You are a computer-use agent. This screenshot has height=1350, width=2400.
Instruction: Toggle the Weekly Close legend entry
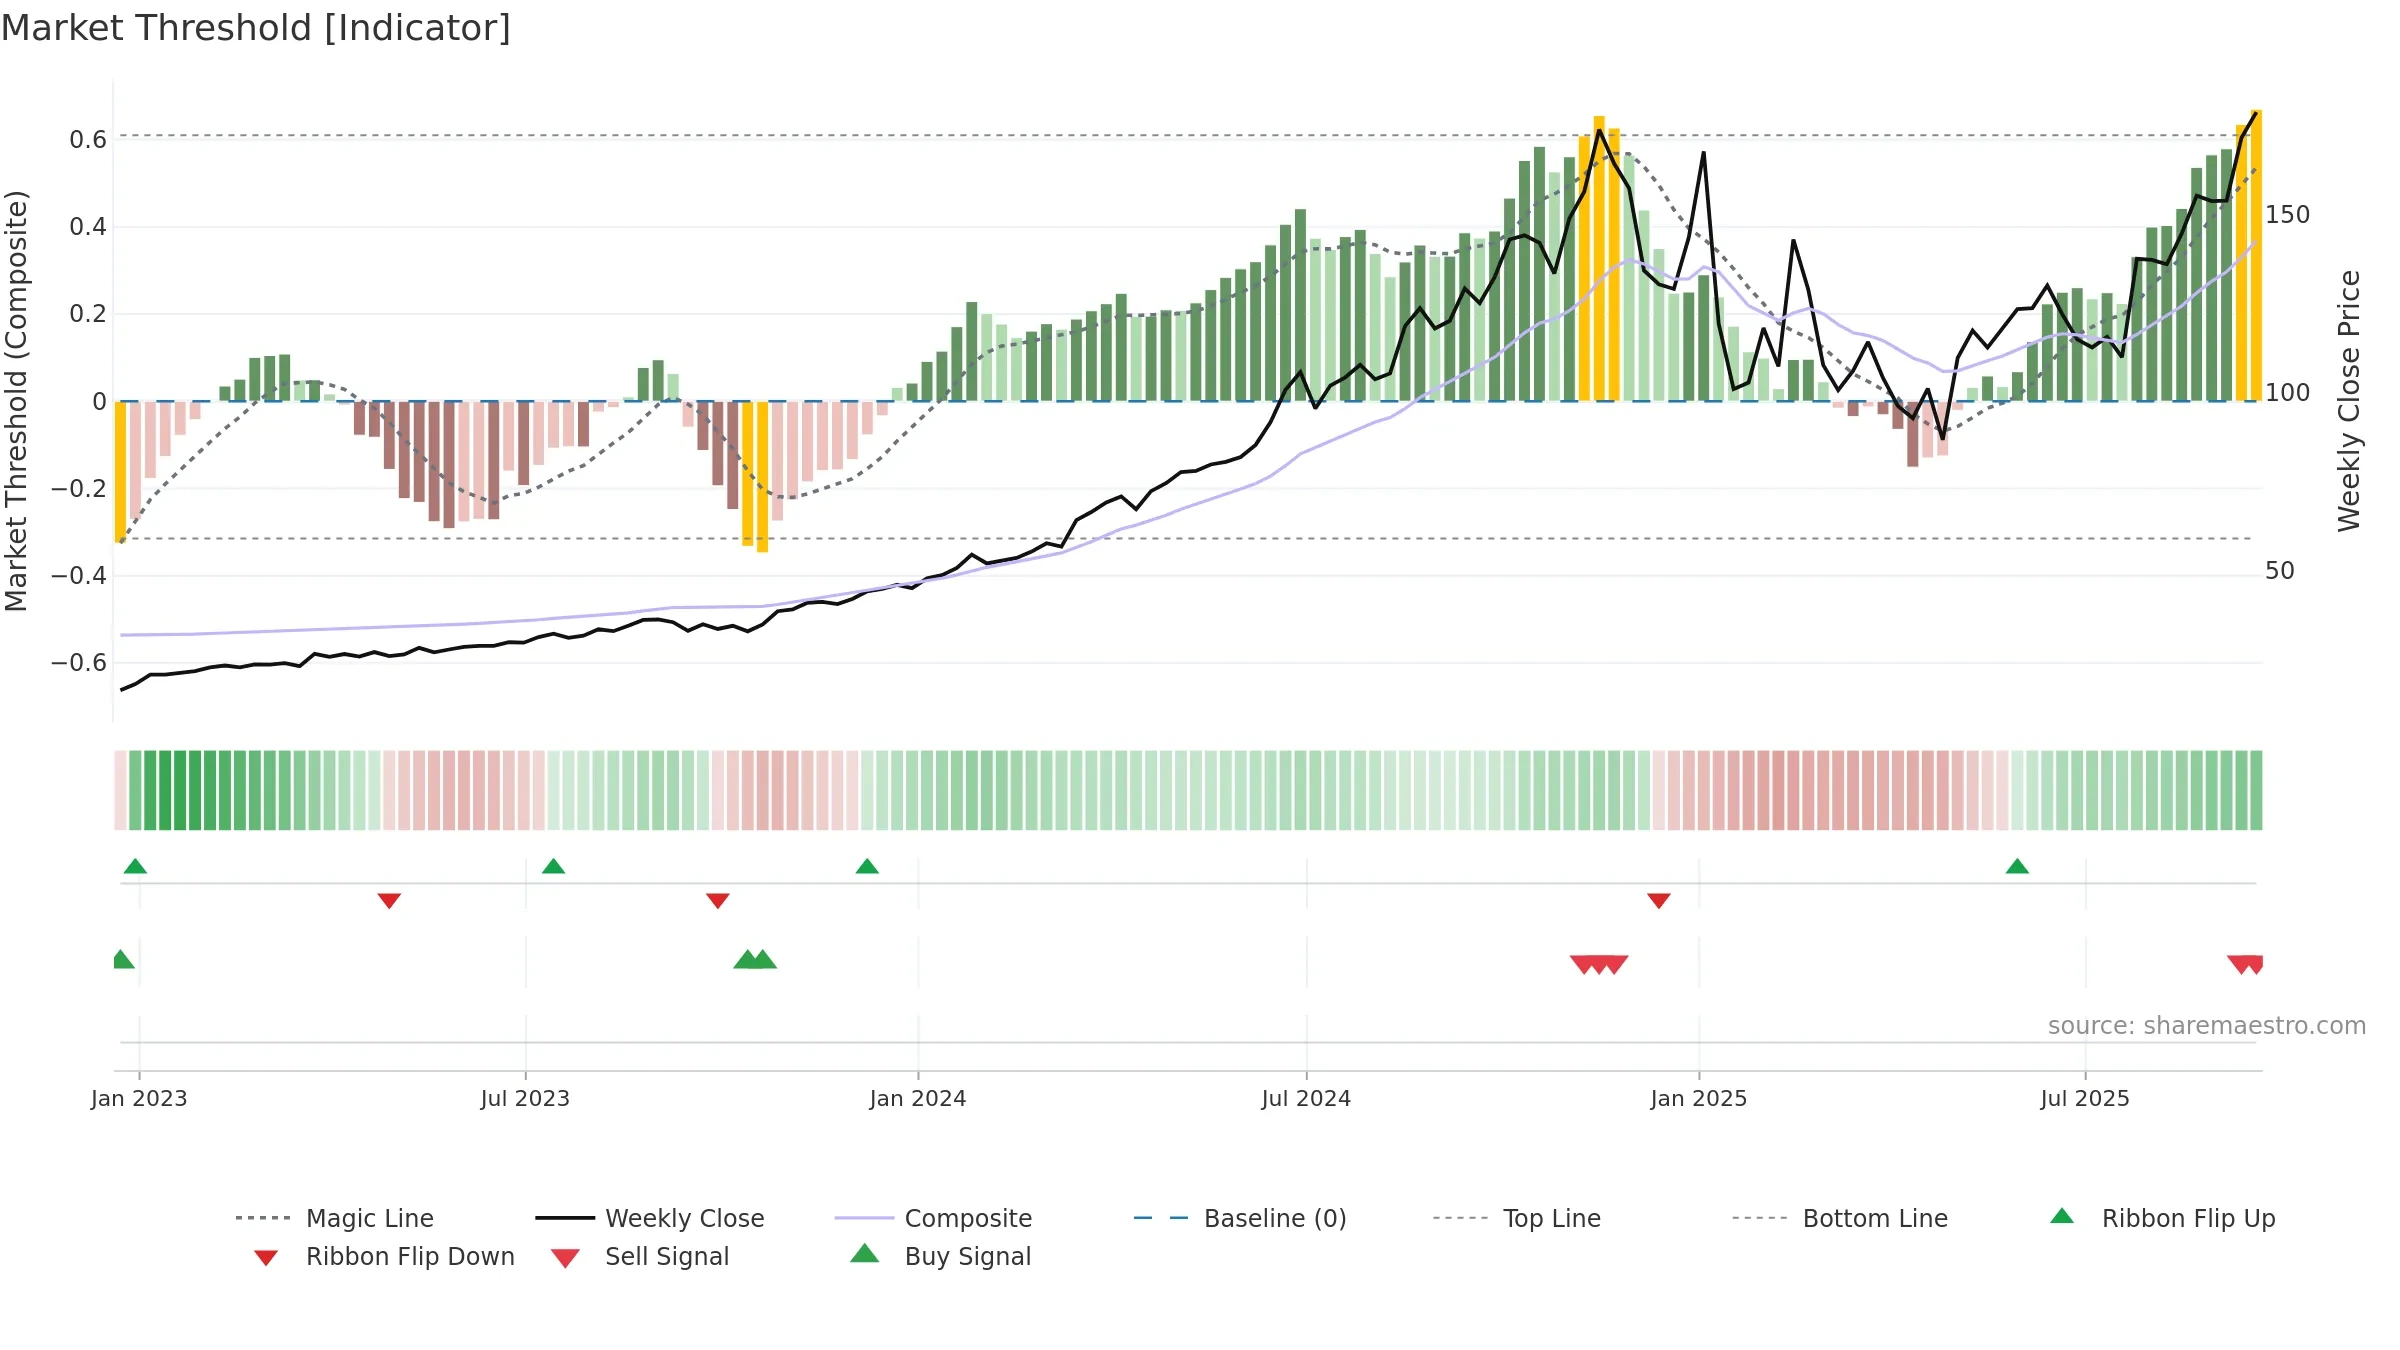click(x=649, y=1218)
